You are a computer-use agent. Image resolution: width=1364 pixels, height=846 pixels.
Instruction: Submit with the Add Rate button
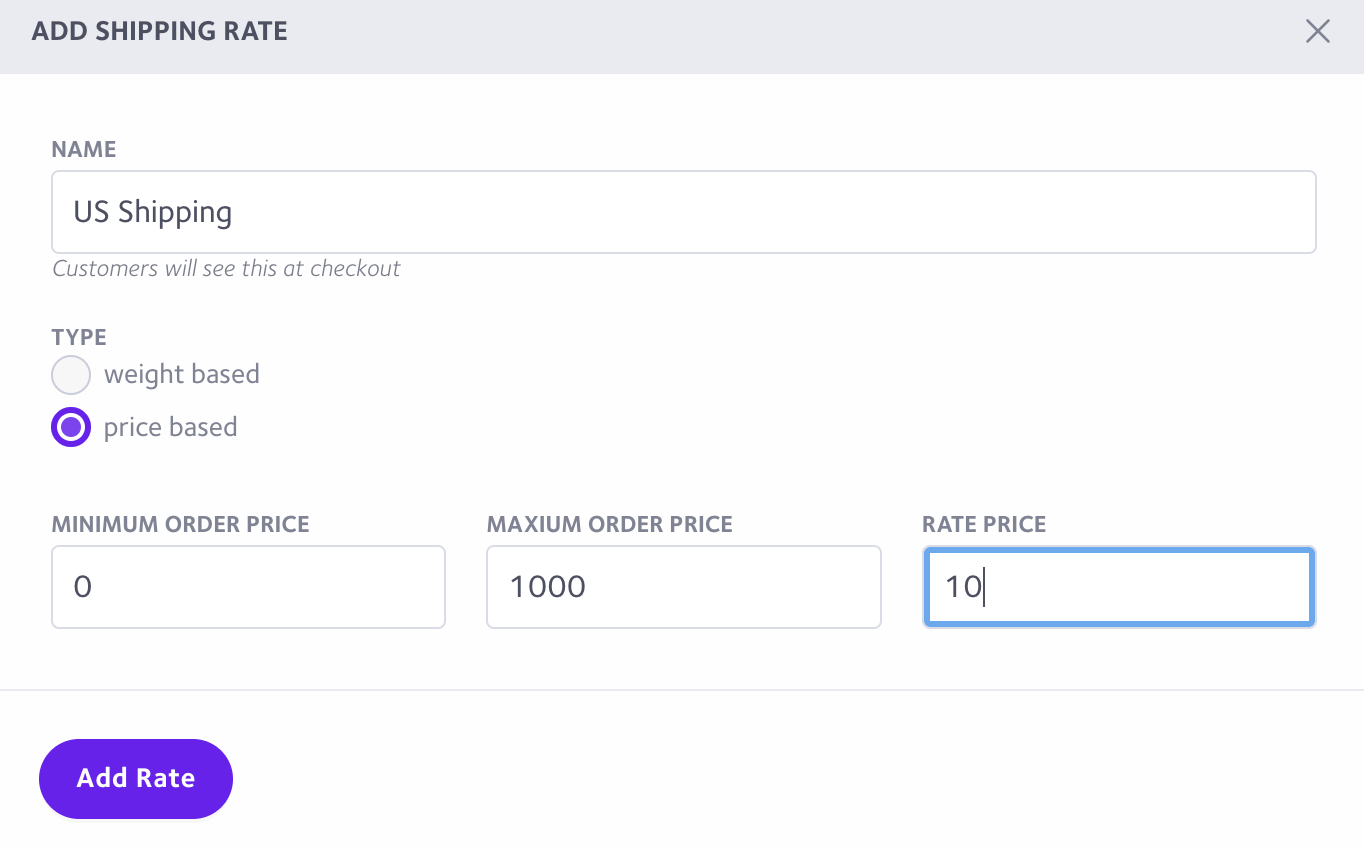tap(136, 779)
